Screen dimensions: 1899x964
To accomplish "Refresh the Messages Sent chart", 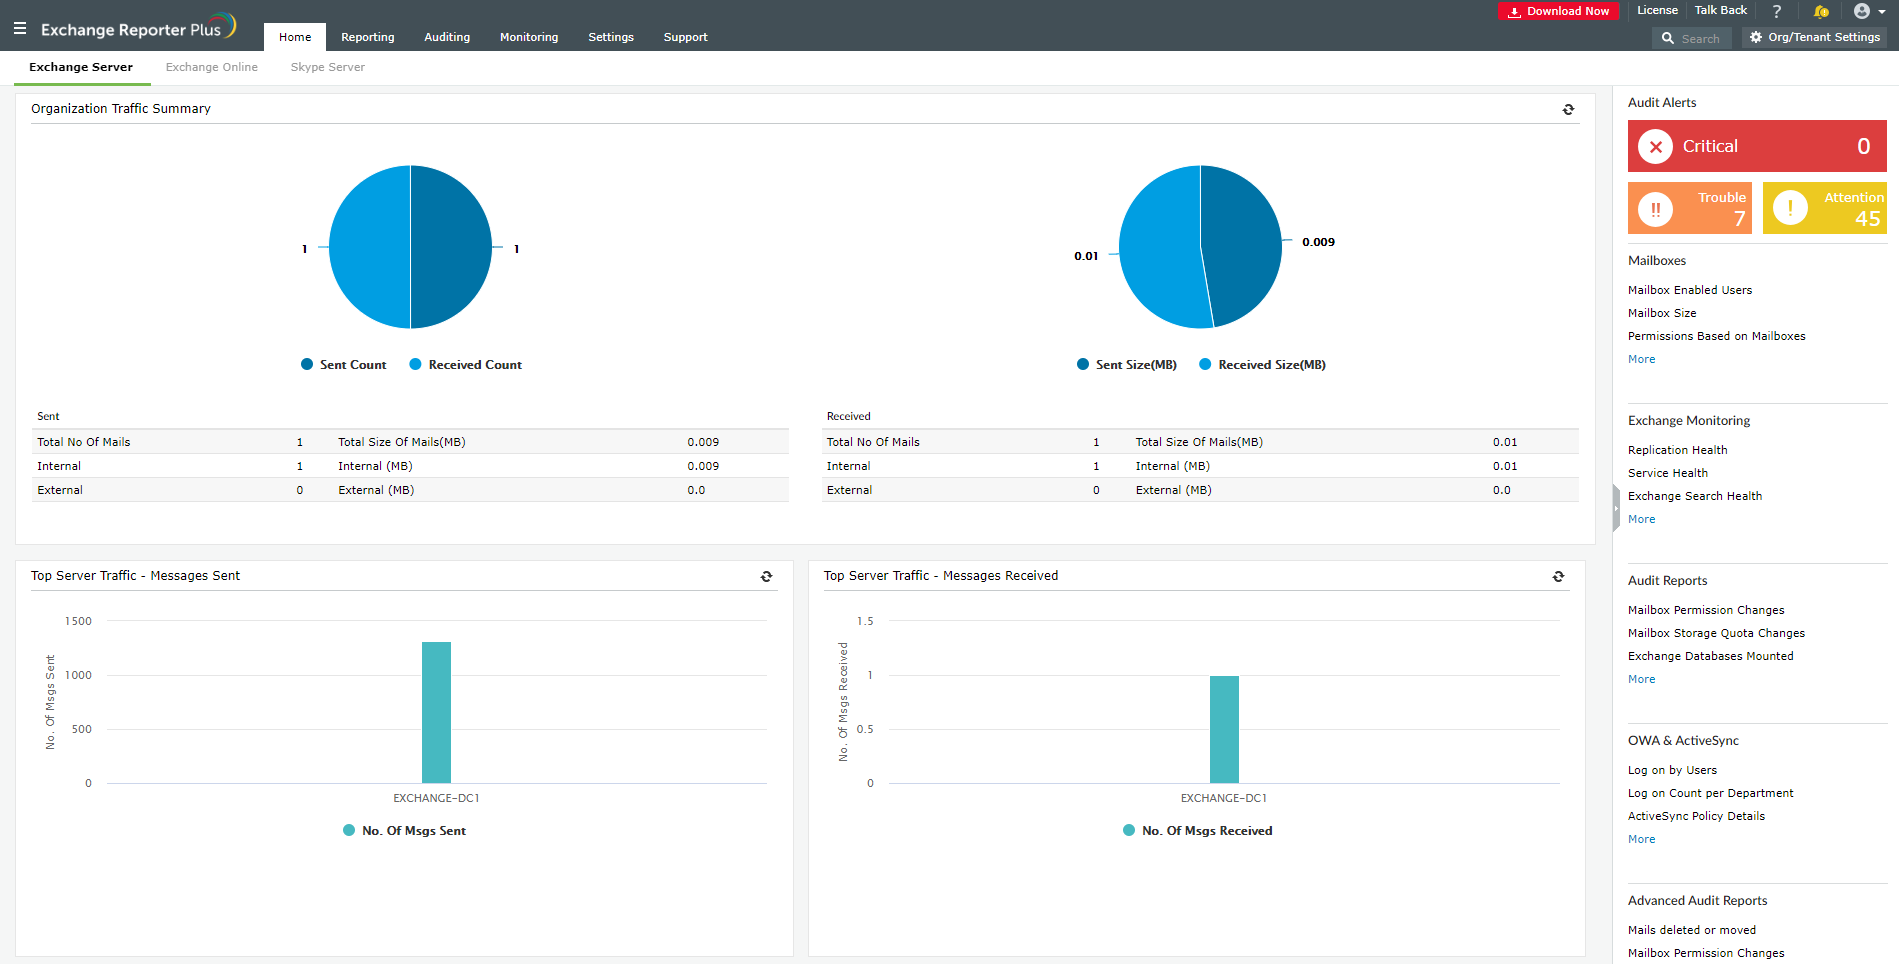I will (x=766, y=577).
